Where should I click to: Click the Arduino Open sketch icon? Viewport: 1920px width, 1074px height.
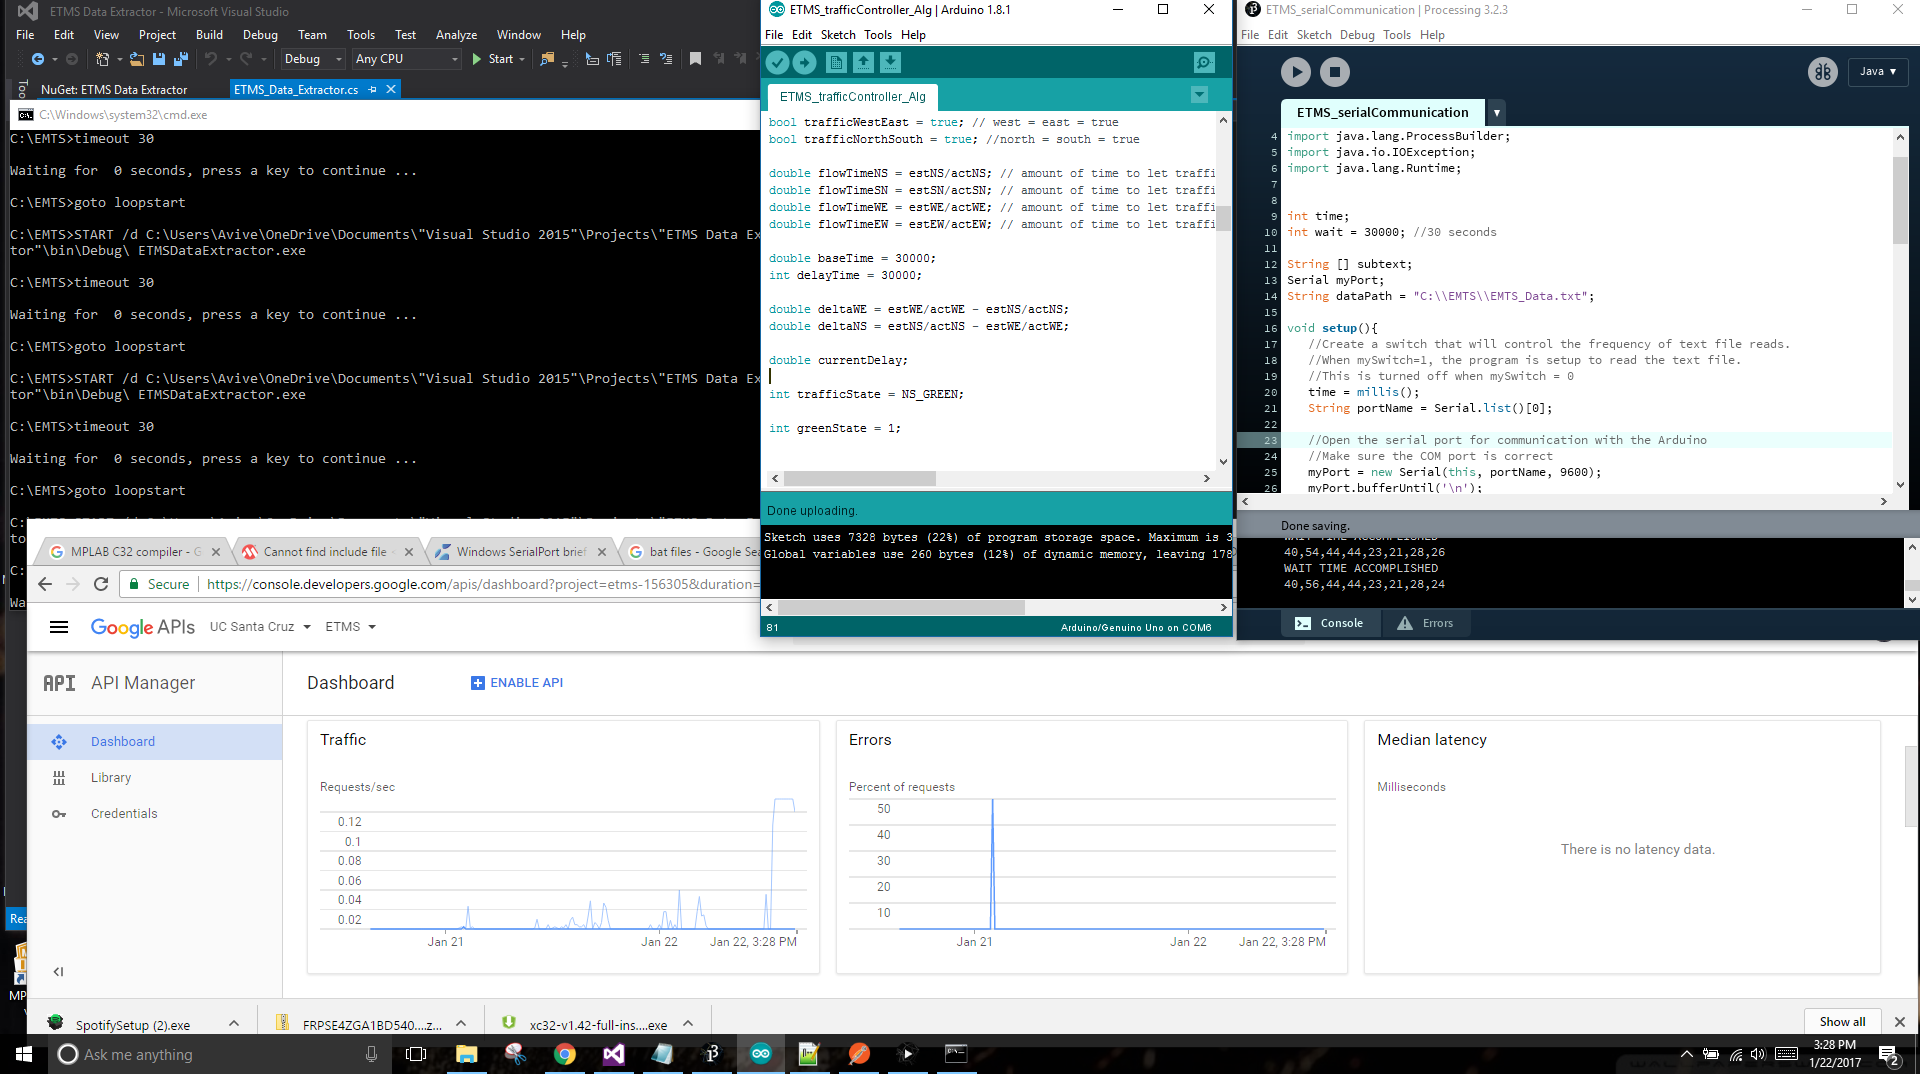[x=863, y=62]
